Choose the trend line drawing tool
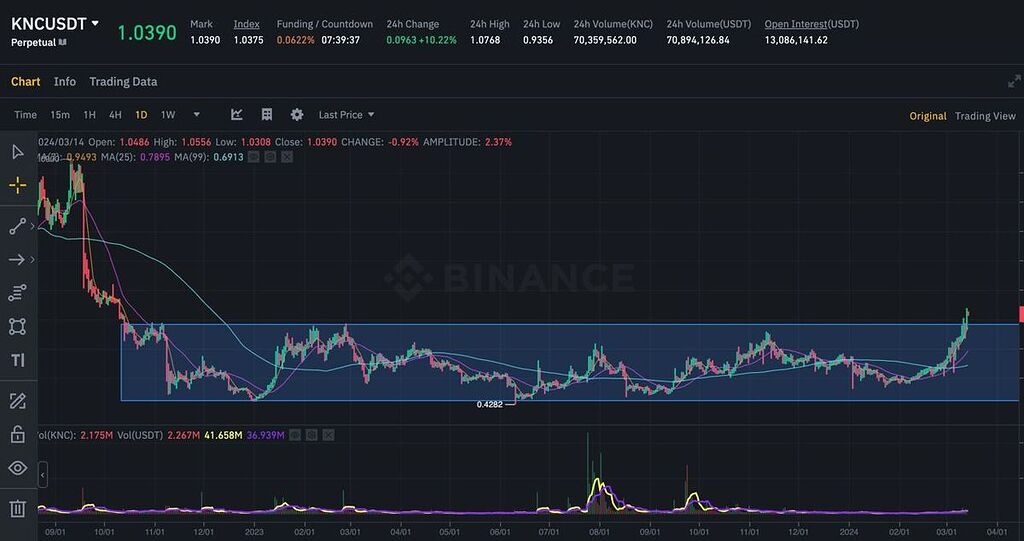The height and width of the screenshot is (541, 1024). coord(18,227)
